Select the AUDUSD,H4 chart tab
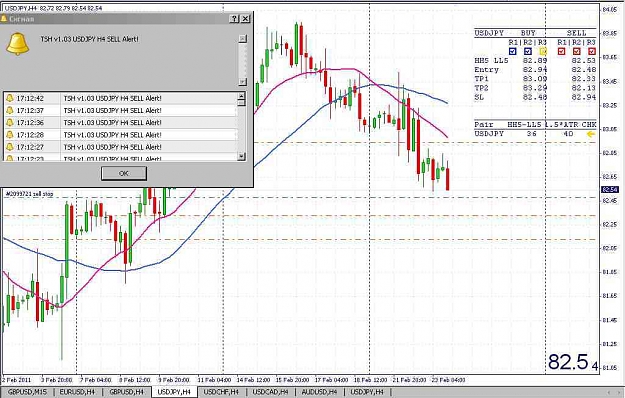The image size is (625, 398). click(319, 392)
